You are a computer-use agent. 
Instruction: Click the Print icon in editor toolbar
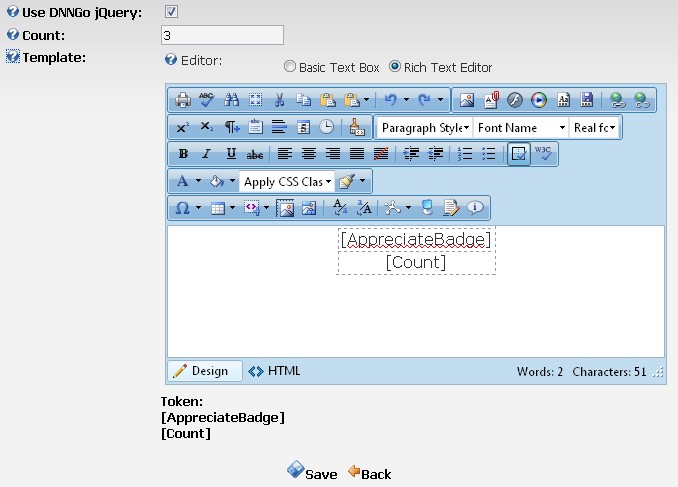click(x=183, y=100)
